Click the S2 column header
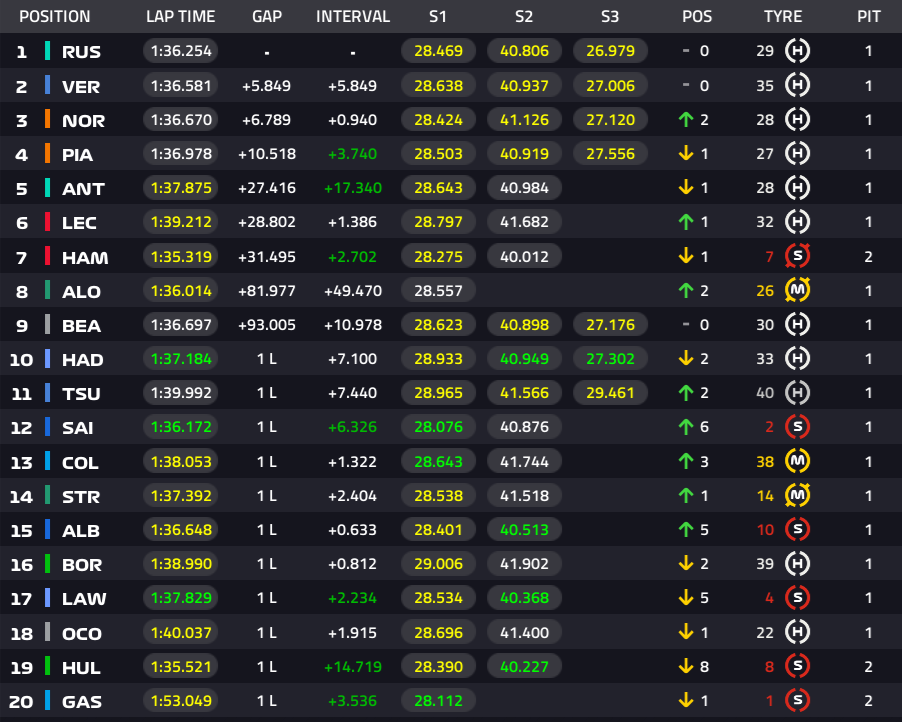 tap(524, 17)
